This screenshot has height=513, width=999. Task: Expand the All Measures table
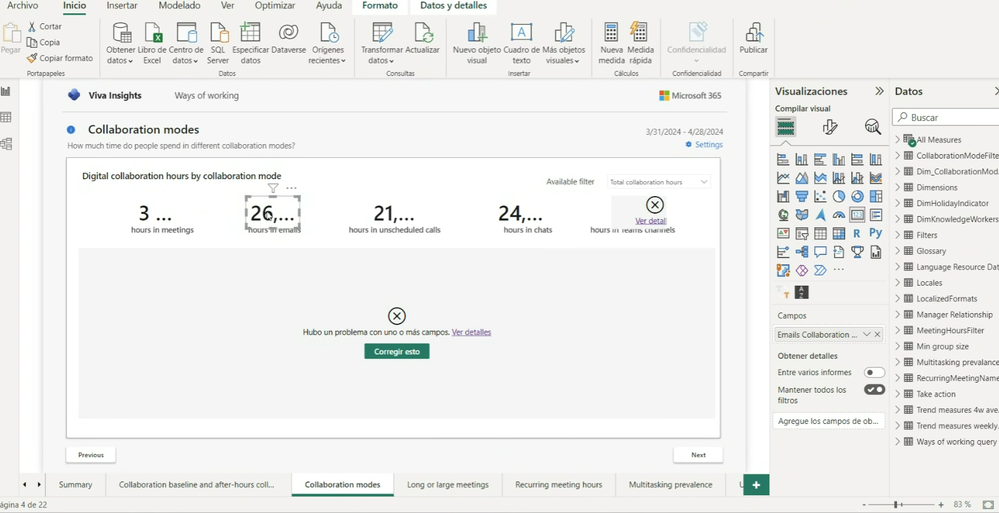898,140
